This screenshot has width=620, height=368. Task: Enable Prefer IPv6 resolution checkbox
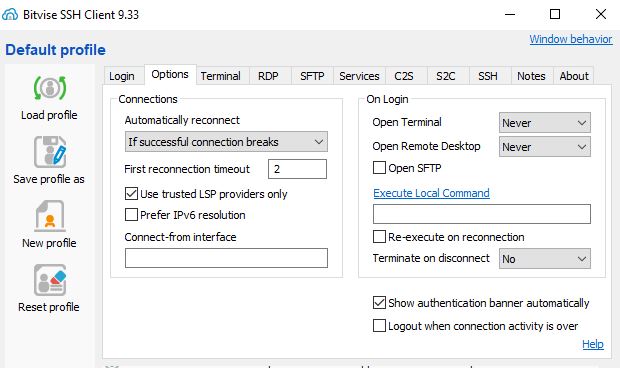pyautogui.click(x=131, y=215)
